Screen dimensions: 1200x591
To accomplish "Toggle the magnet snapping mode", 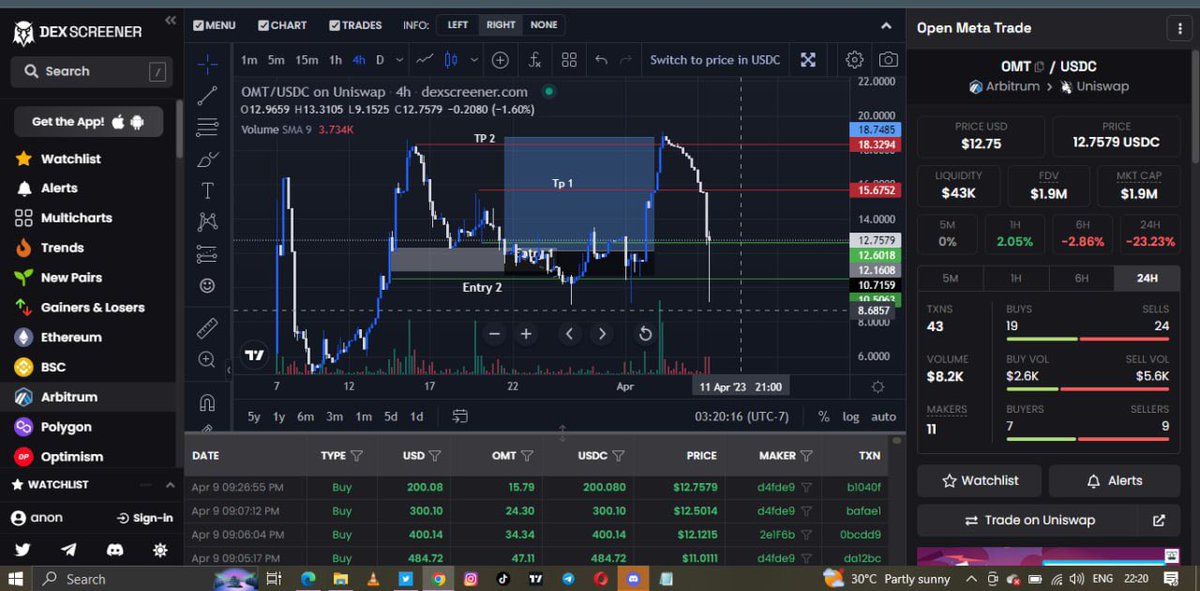I will coord(207,403).
